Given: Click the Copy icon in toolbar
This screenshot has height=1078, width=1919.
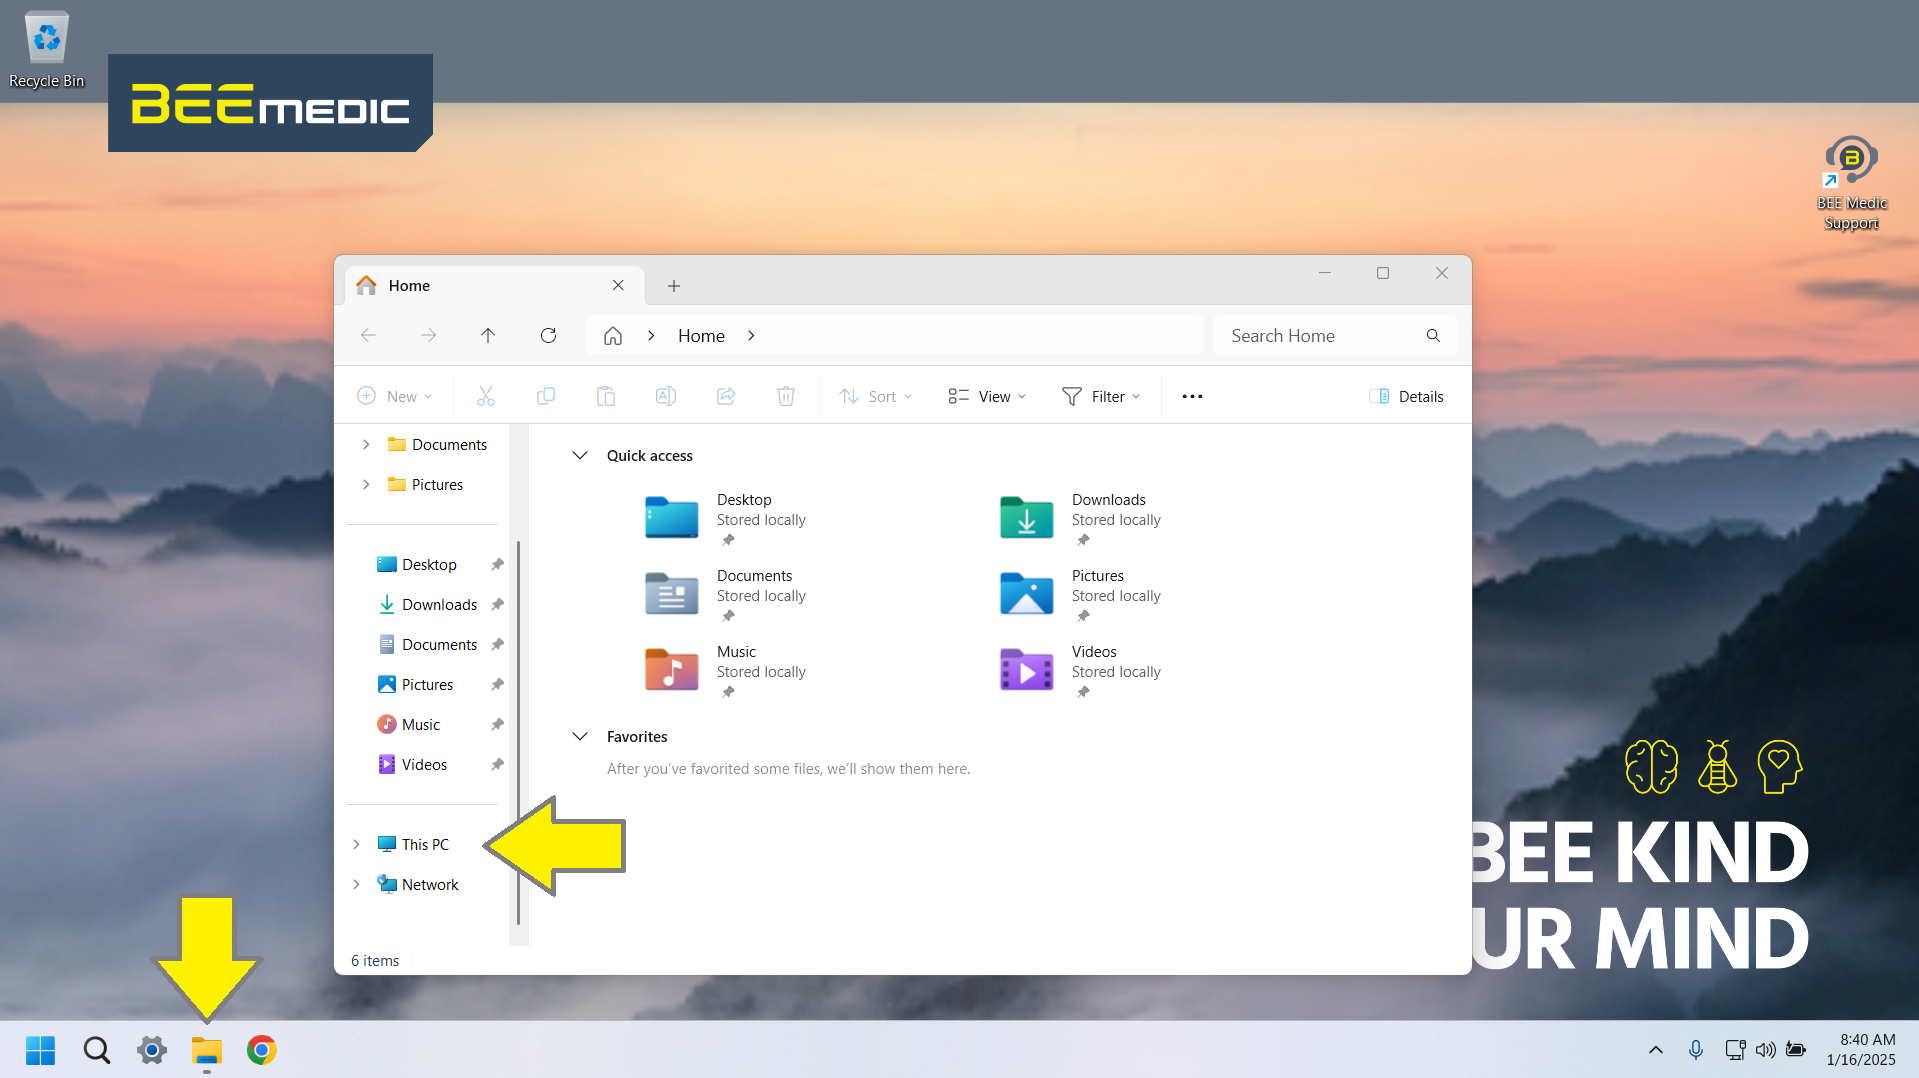Looking at the screenshot, I should tap(546, 396).
